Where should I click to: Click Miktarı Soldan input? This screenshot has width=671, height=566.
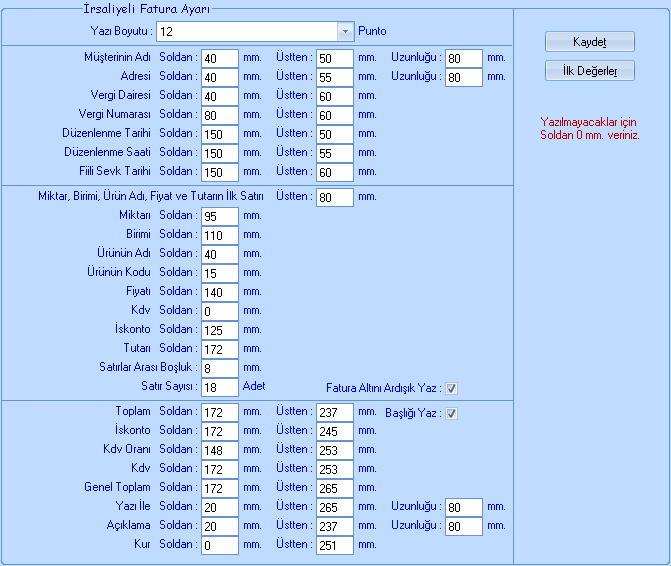pyautogui.click(x=220, y=216)
